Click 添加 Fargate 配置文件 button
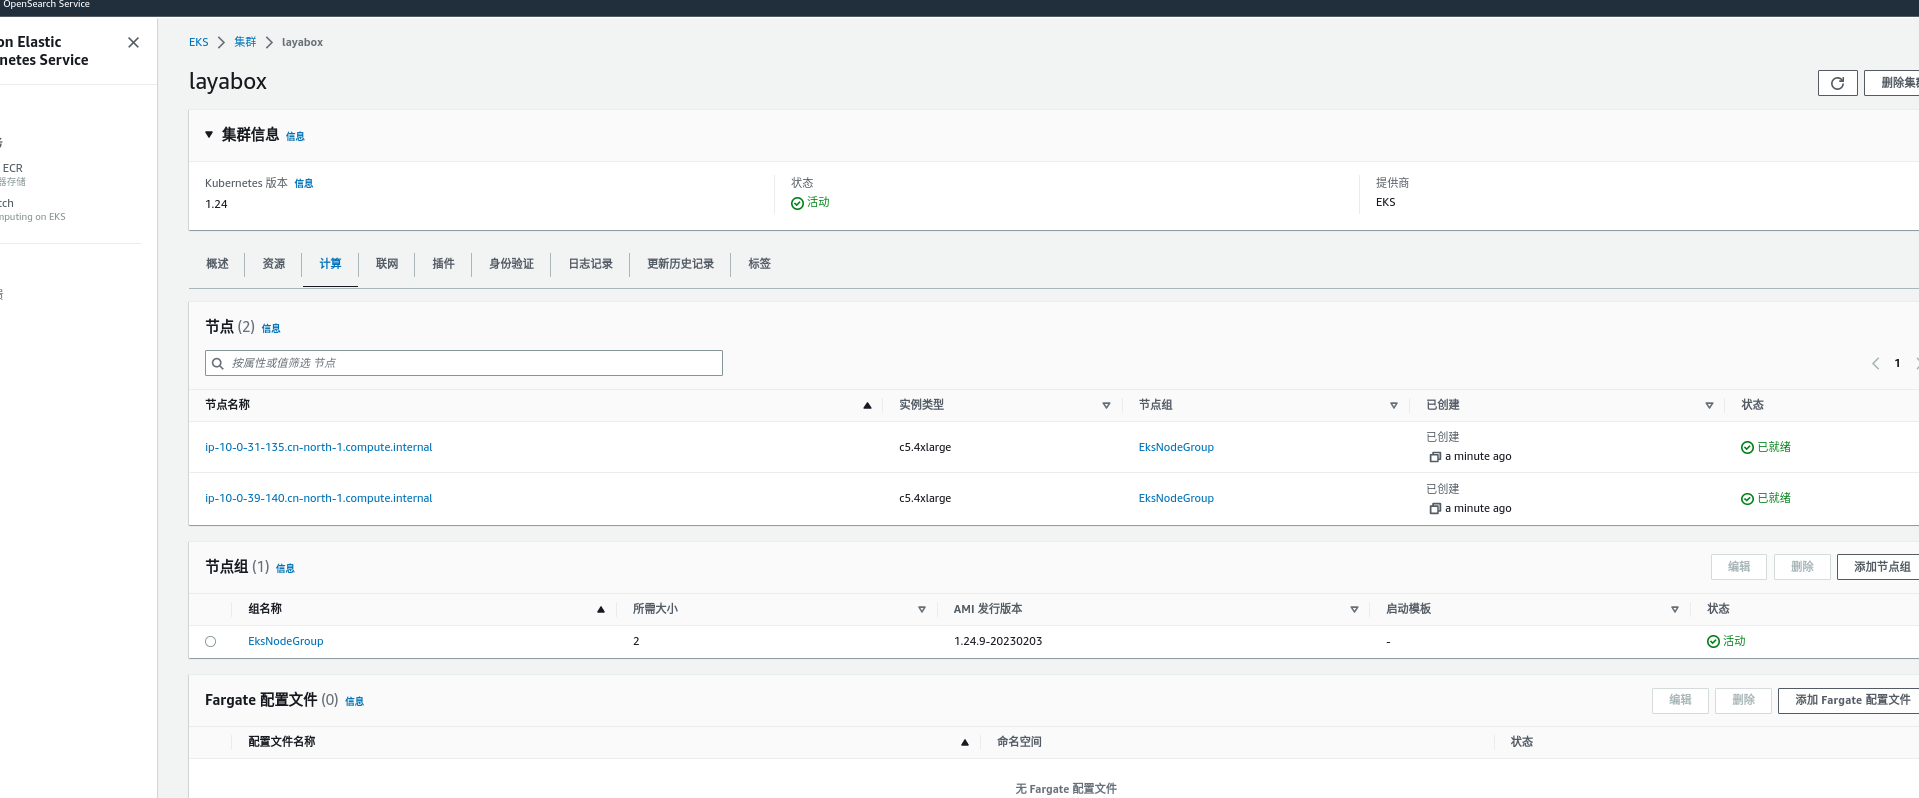Screen dimensions: 1919x798 click(1849, 700)
